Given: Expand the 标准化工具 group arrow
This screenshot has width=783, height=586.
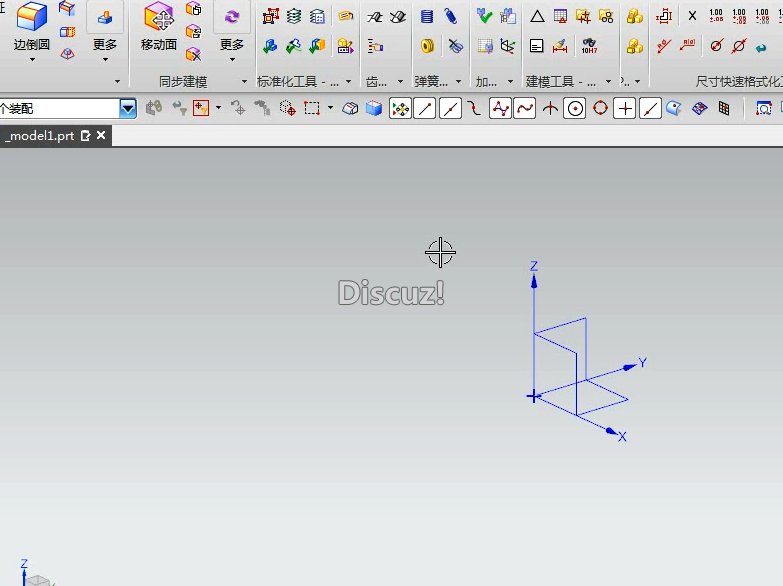Looking at the screenshot, I should click(x=349, y=81).
